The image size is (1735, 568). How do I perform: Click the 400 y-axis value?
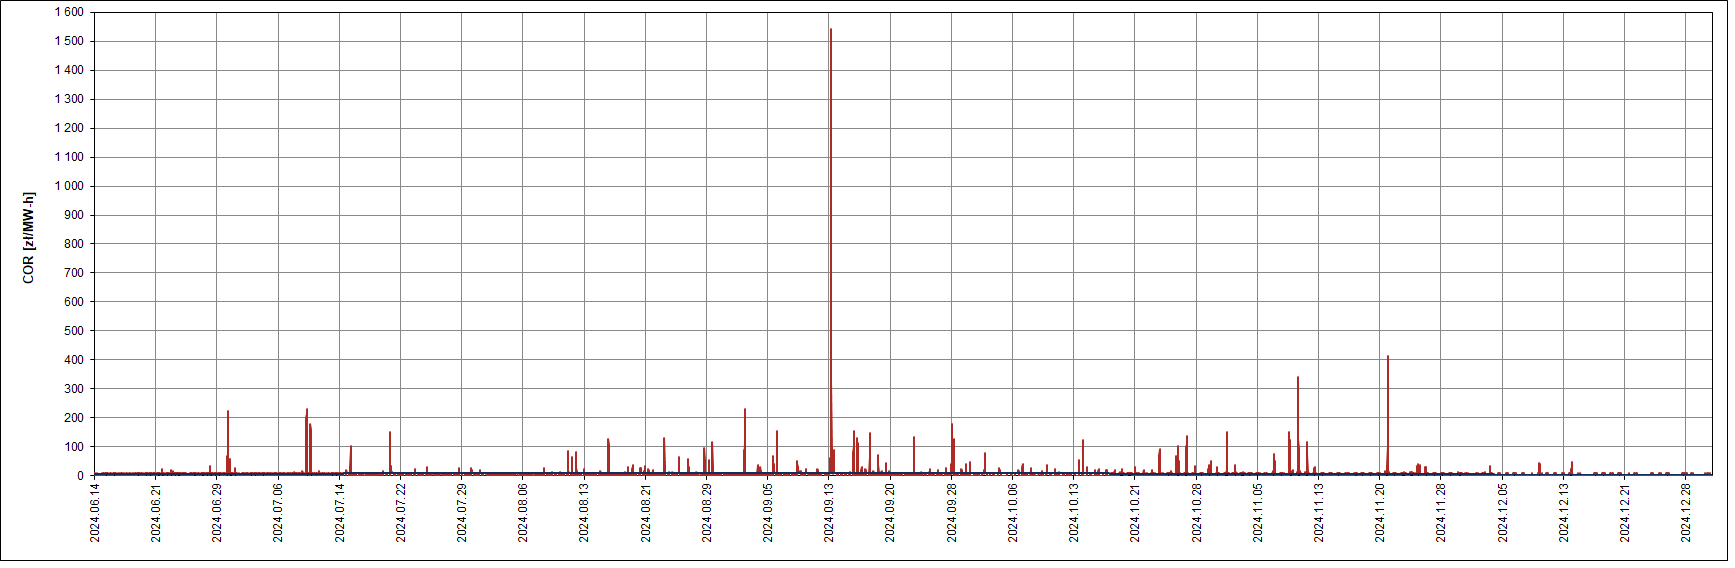[74, 360]
